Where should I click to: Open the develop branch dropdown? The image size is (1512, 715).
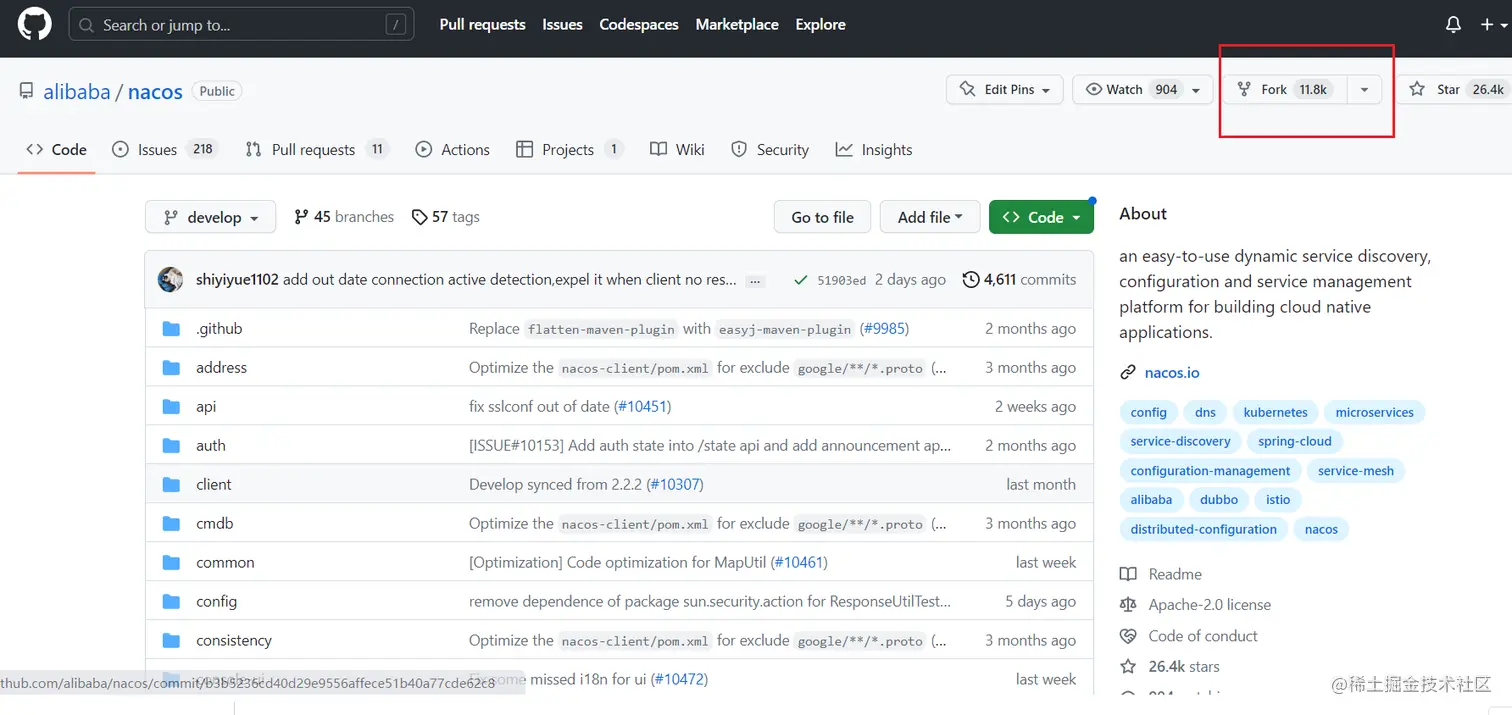click(210, 217)
